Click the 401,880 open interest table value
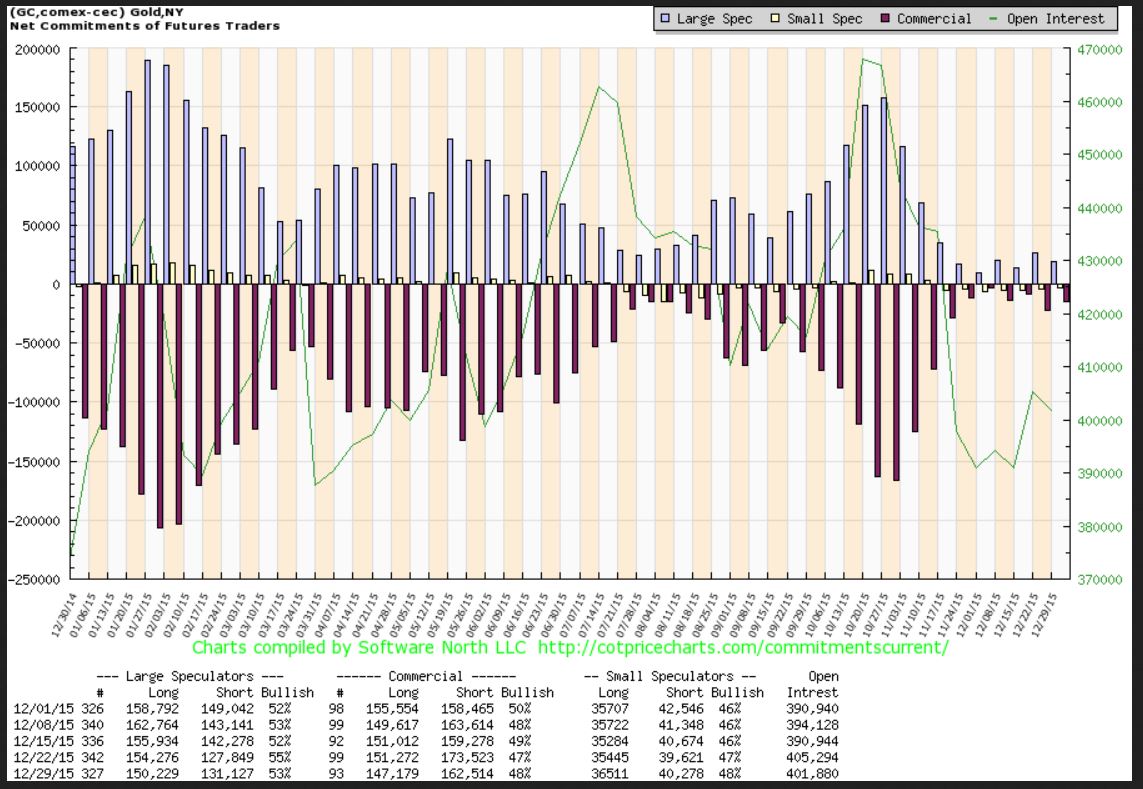The height and width of the screenshot is (789, 1143). (x=810, y=772)
